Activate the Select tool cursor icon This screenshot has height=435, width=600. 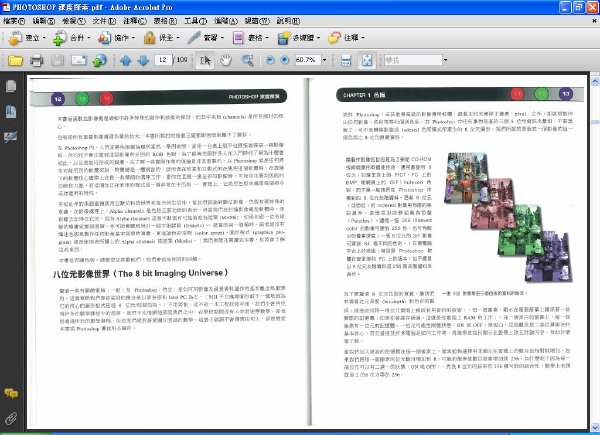205,60
